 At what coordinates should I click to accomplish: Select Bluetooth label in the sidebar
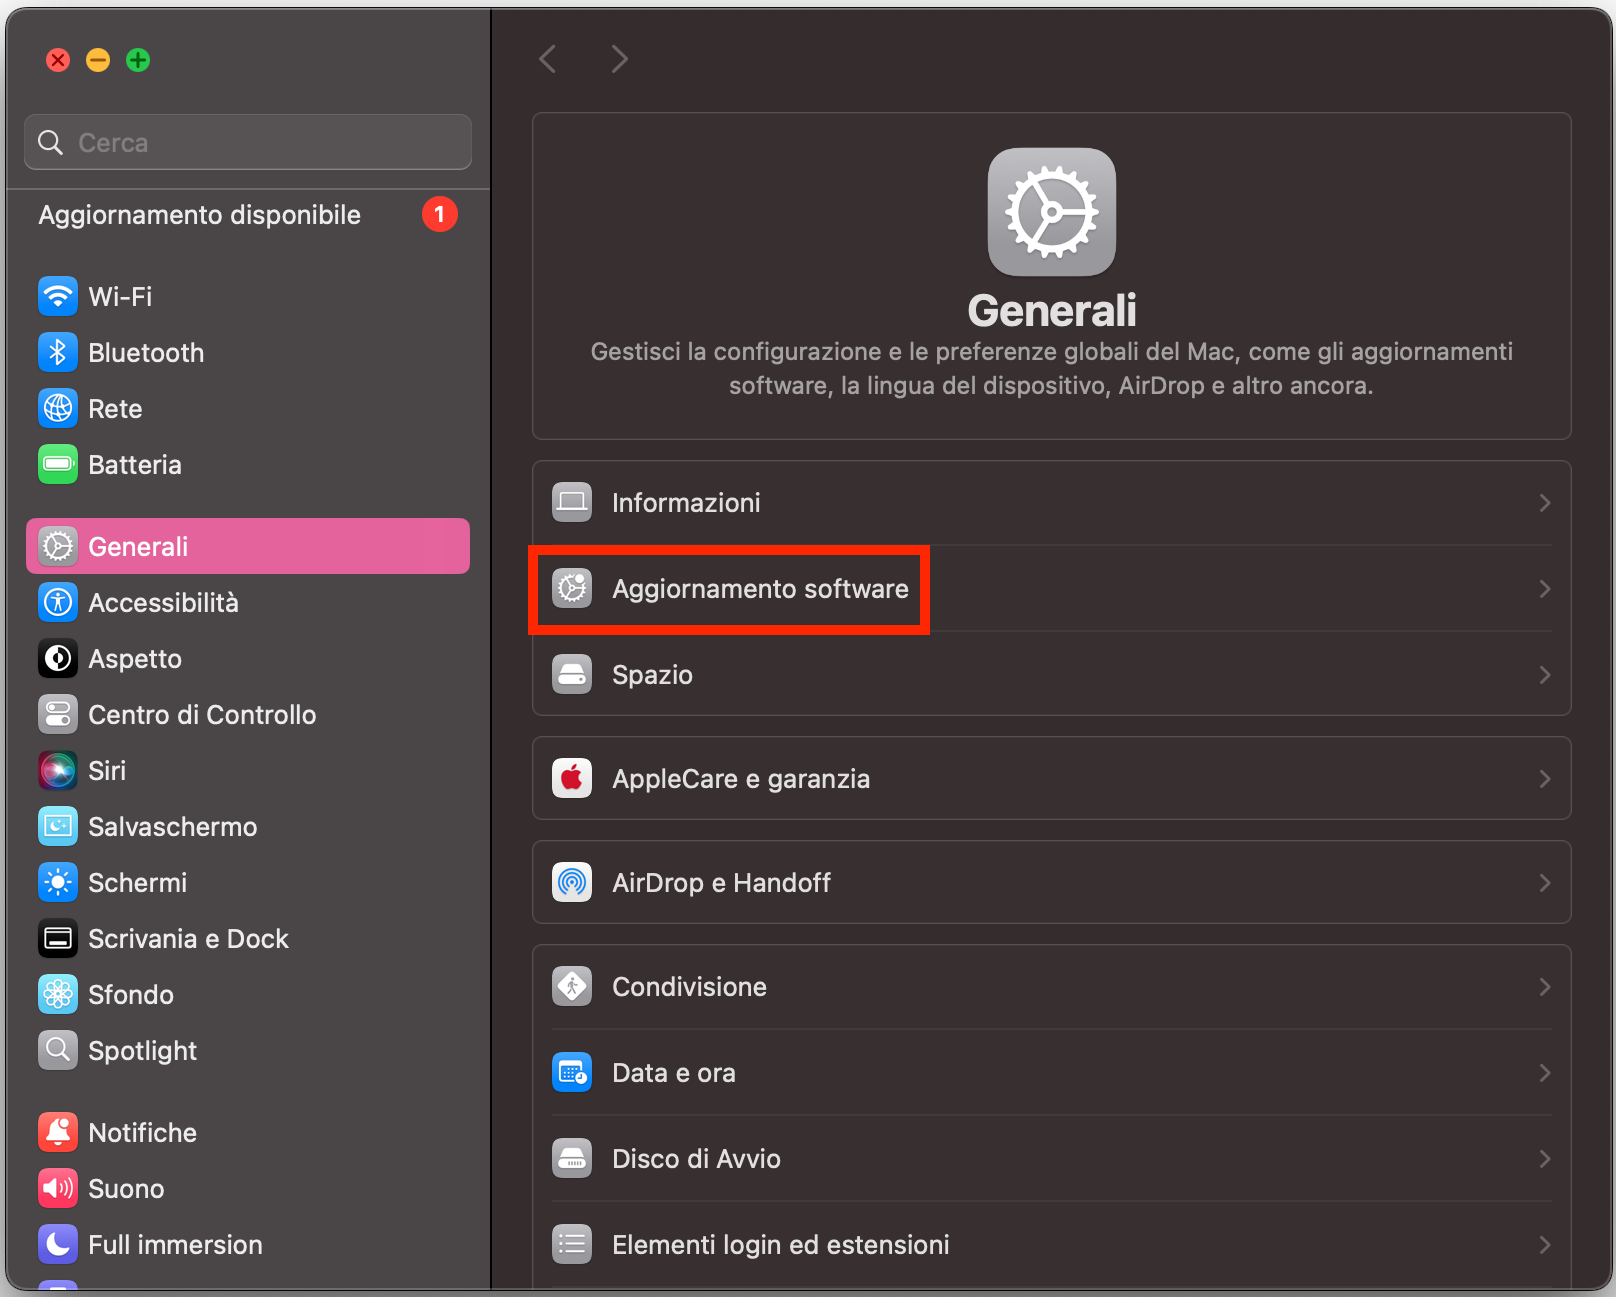(x=146, y=353)
